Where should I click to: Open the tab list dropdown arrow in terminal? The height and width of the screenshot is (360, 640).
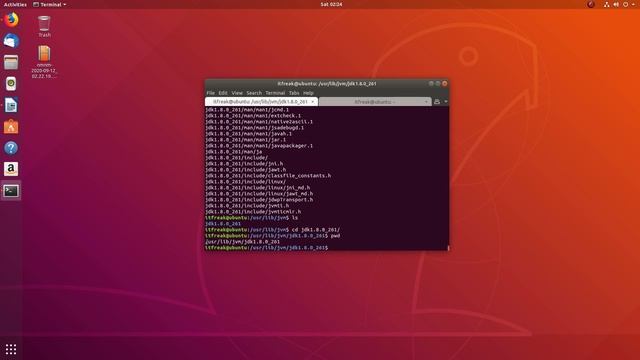[446, 102]
